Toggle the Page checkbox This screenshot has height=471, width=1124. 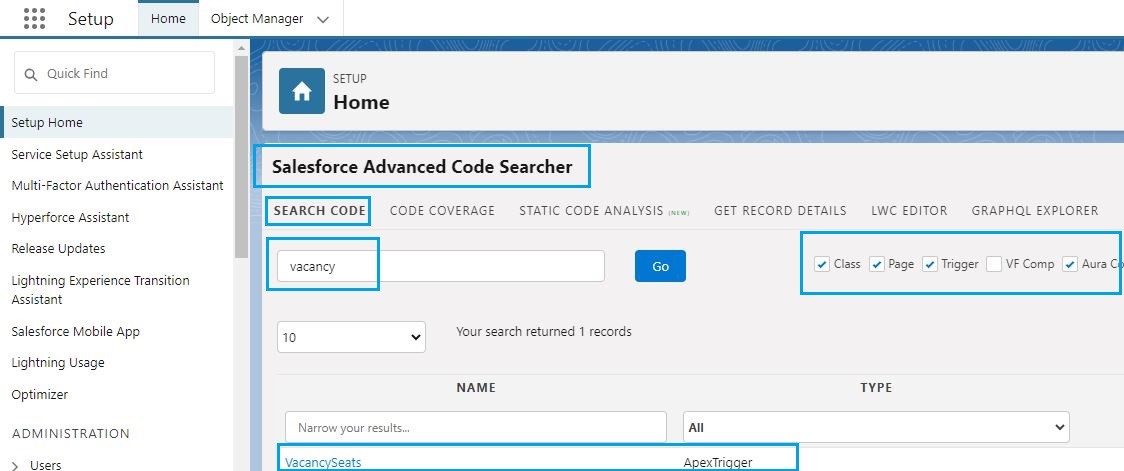877,265
